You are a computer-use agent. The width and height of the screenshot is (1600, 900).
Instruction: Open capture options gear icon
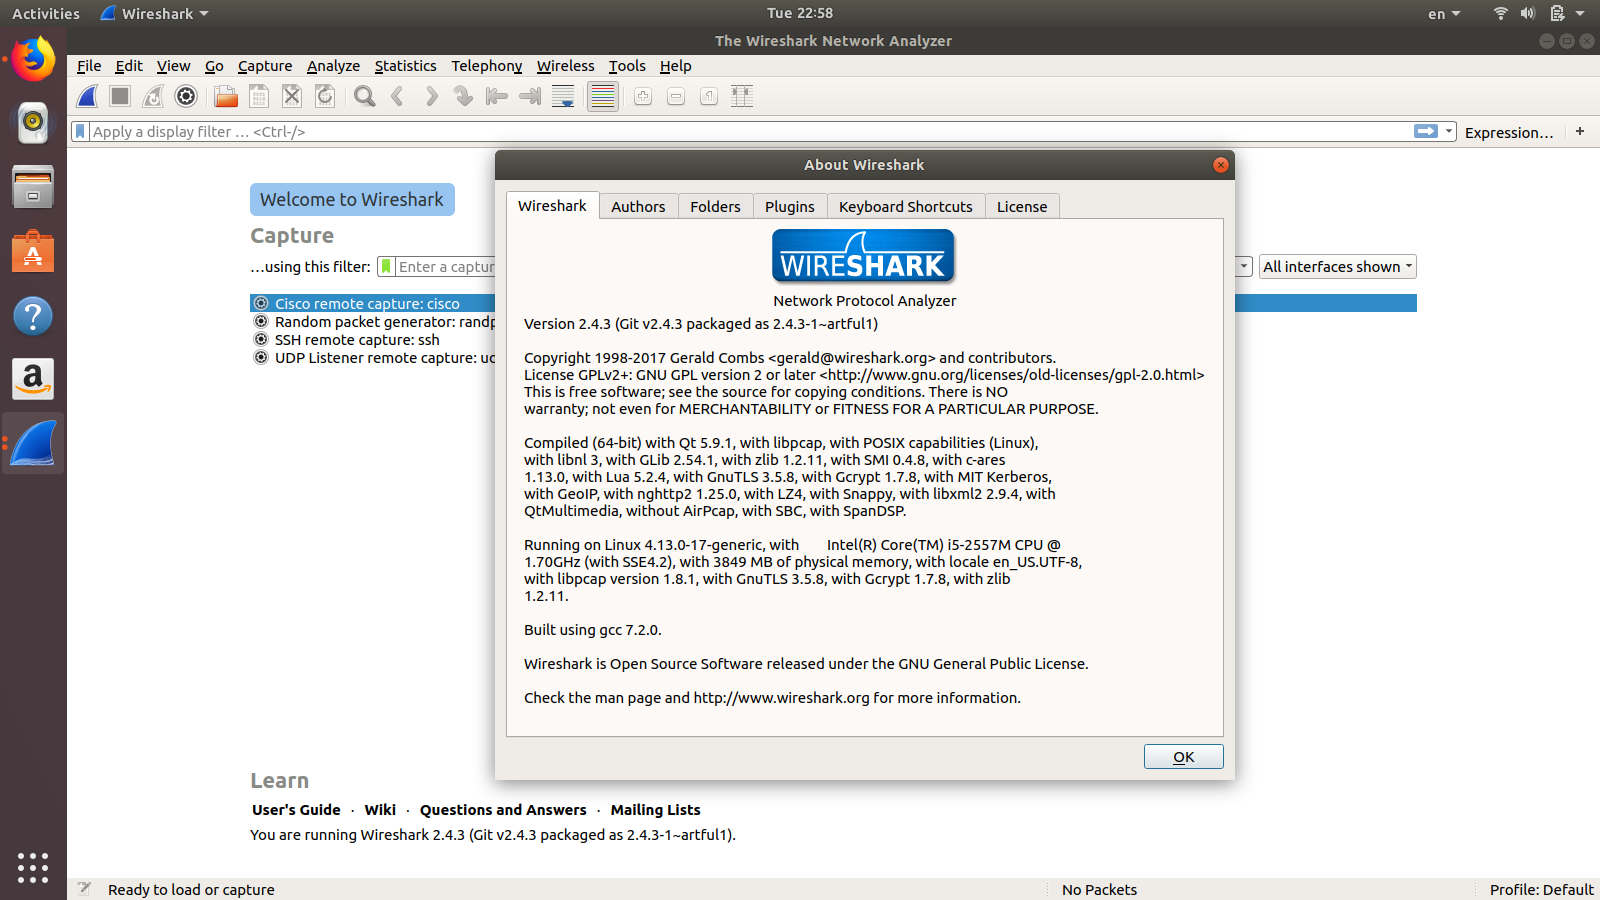point(186,96)
